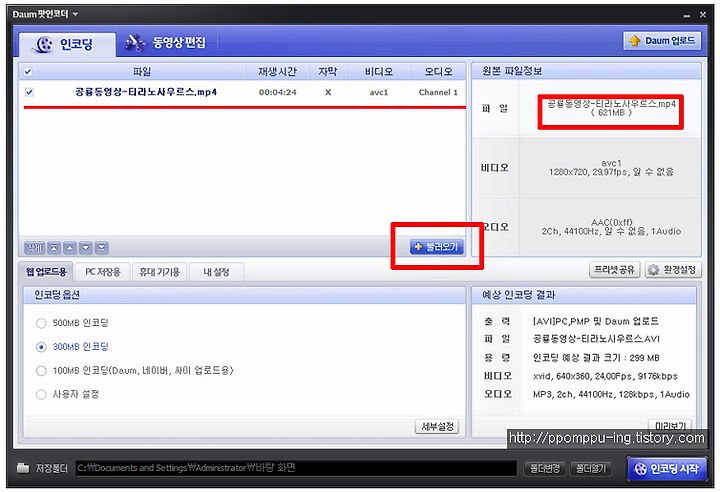
Task: Click the Channel 1 audio cell
Action: pos(438,92)
